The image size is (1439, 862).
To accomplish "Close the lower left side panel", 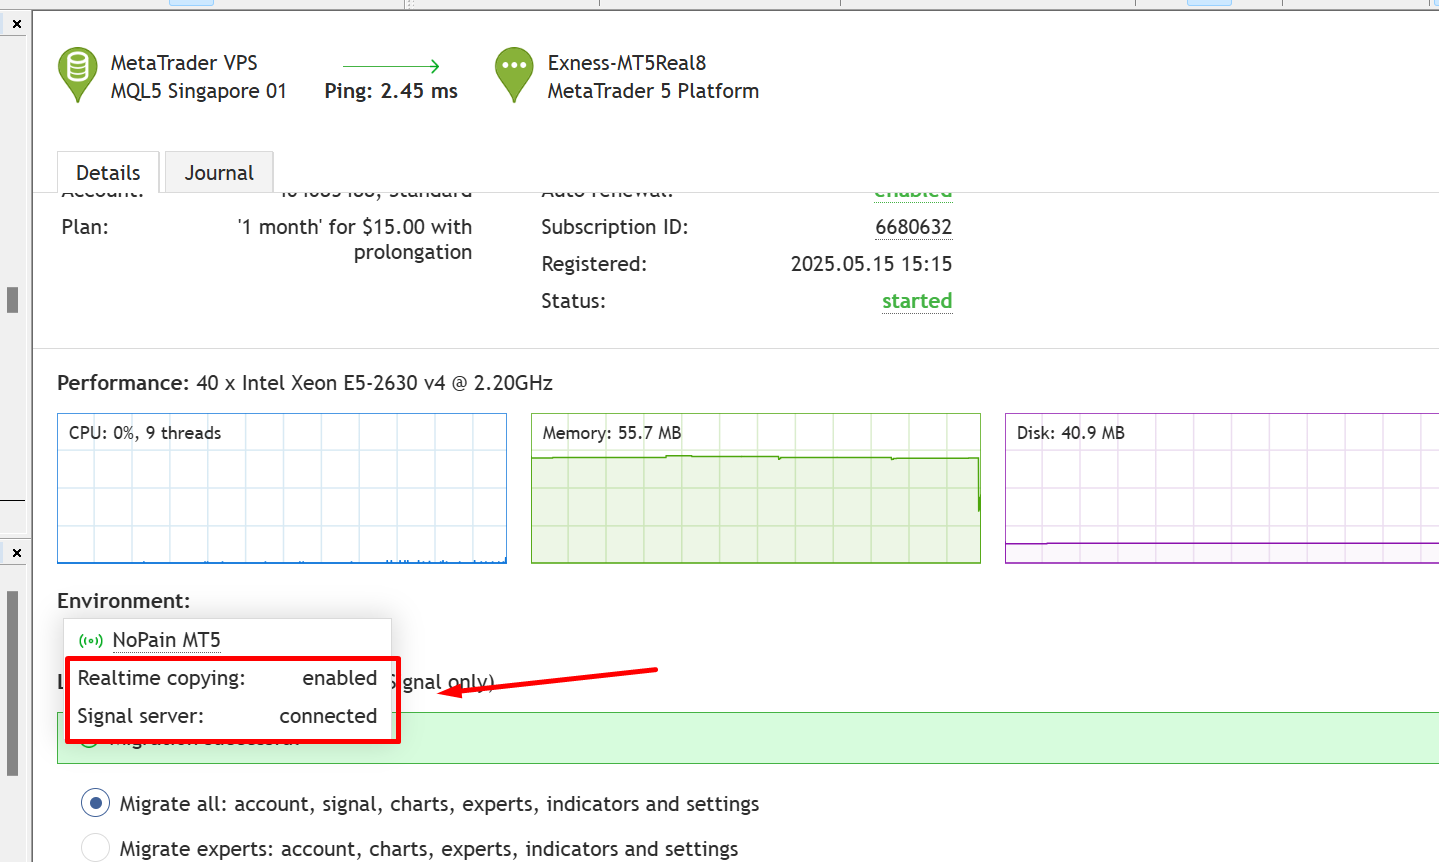I will (x=17, y=552).
